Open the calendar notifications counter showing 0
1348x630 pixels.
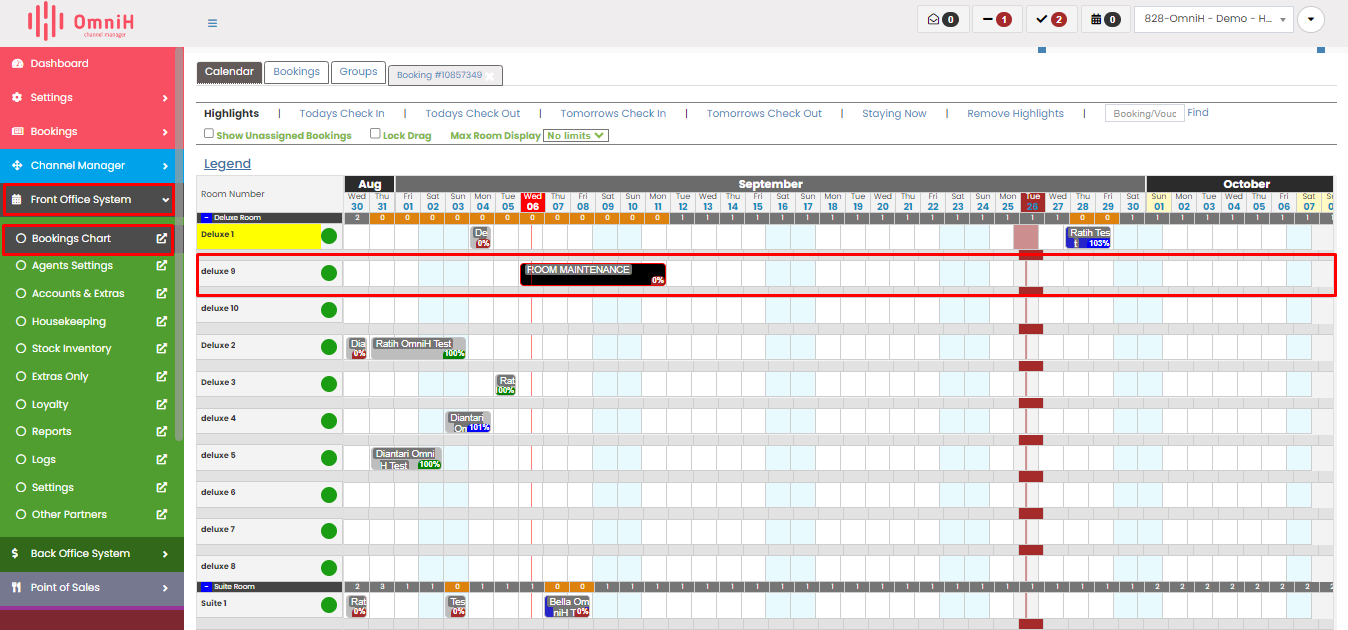(x=1106, y=19)
